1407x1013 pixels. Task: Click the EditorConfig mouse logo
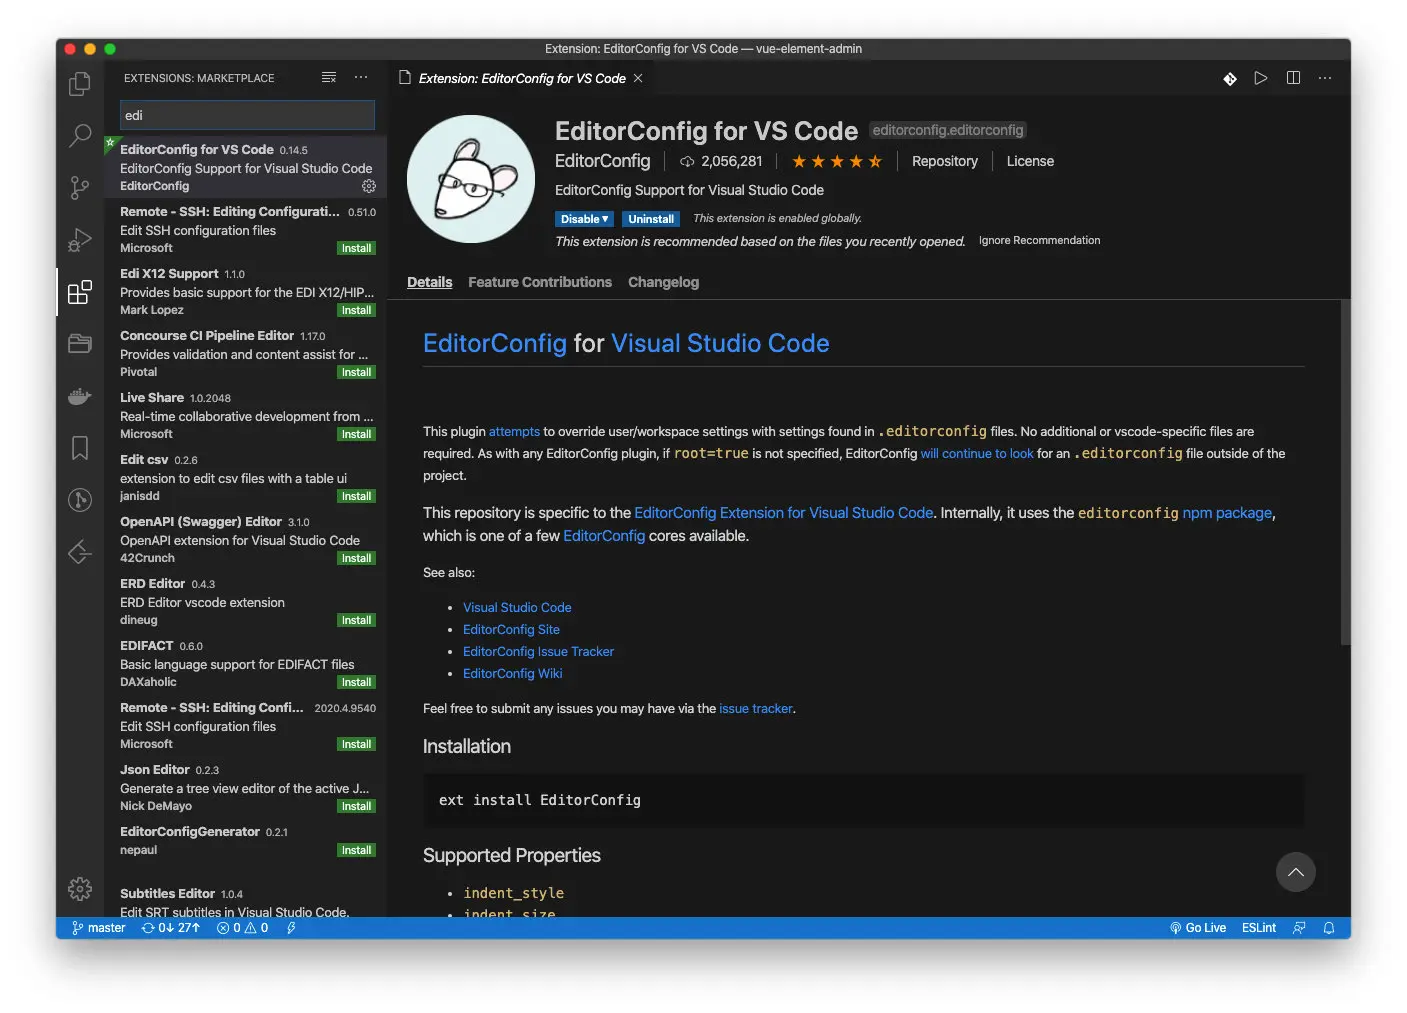(x=471, y=179)
